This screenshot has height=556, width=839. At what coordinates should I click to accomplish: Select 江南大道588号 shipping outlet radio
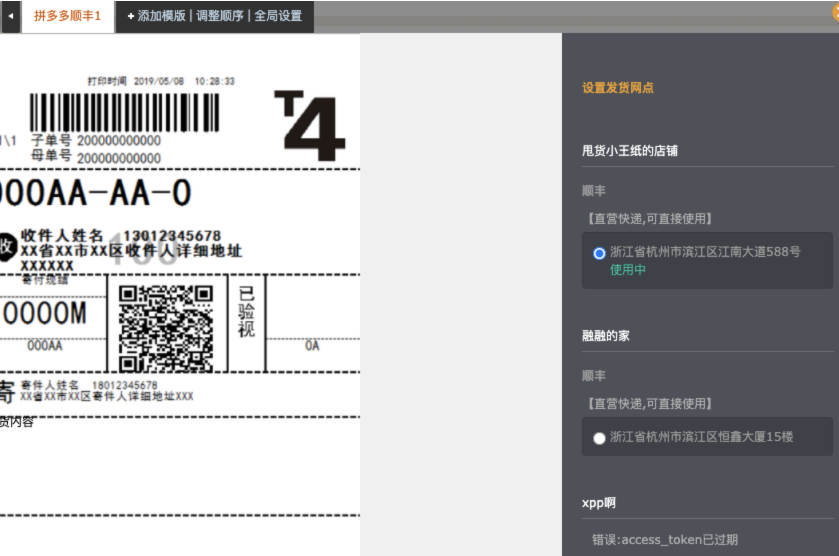599,253
